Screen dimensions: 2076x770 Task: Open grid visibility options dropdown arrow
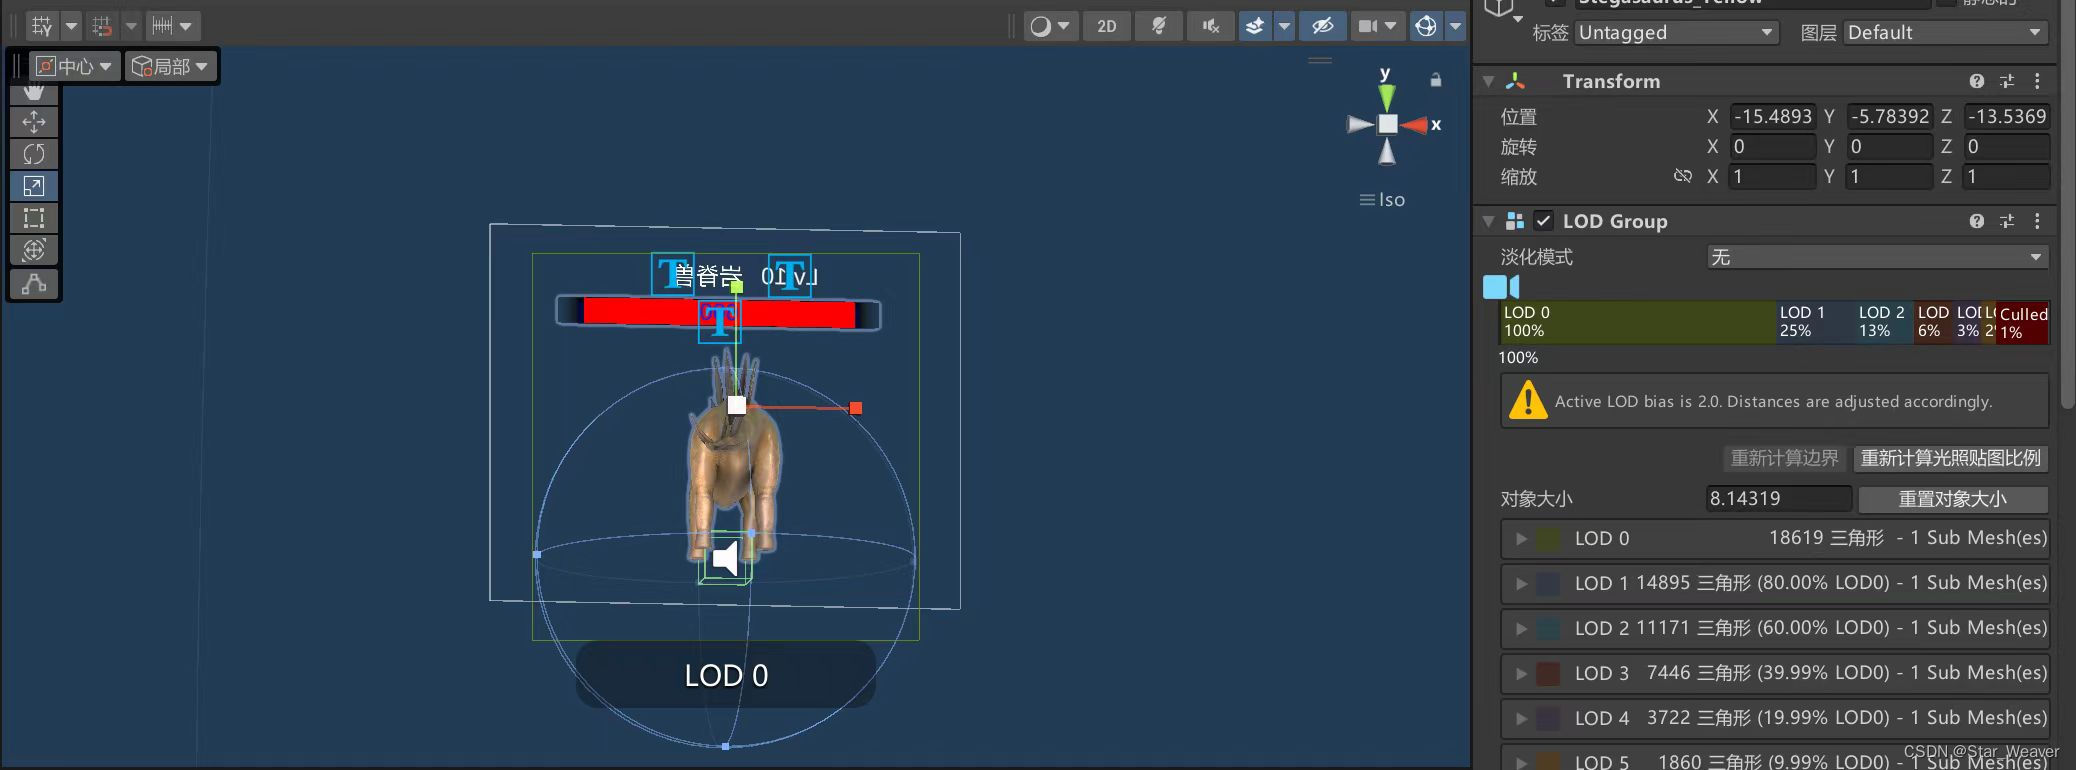click(71, 26)
